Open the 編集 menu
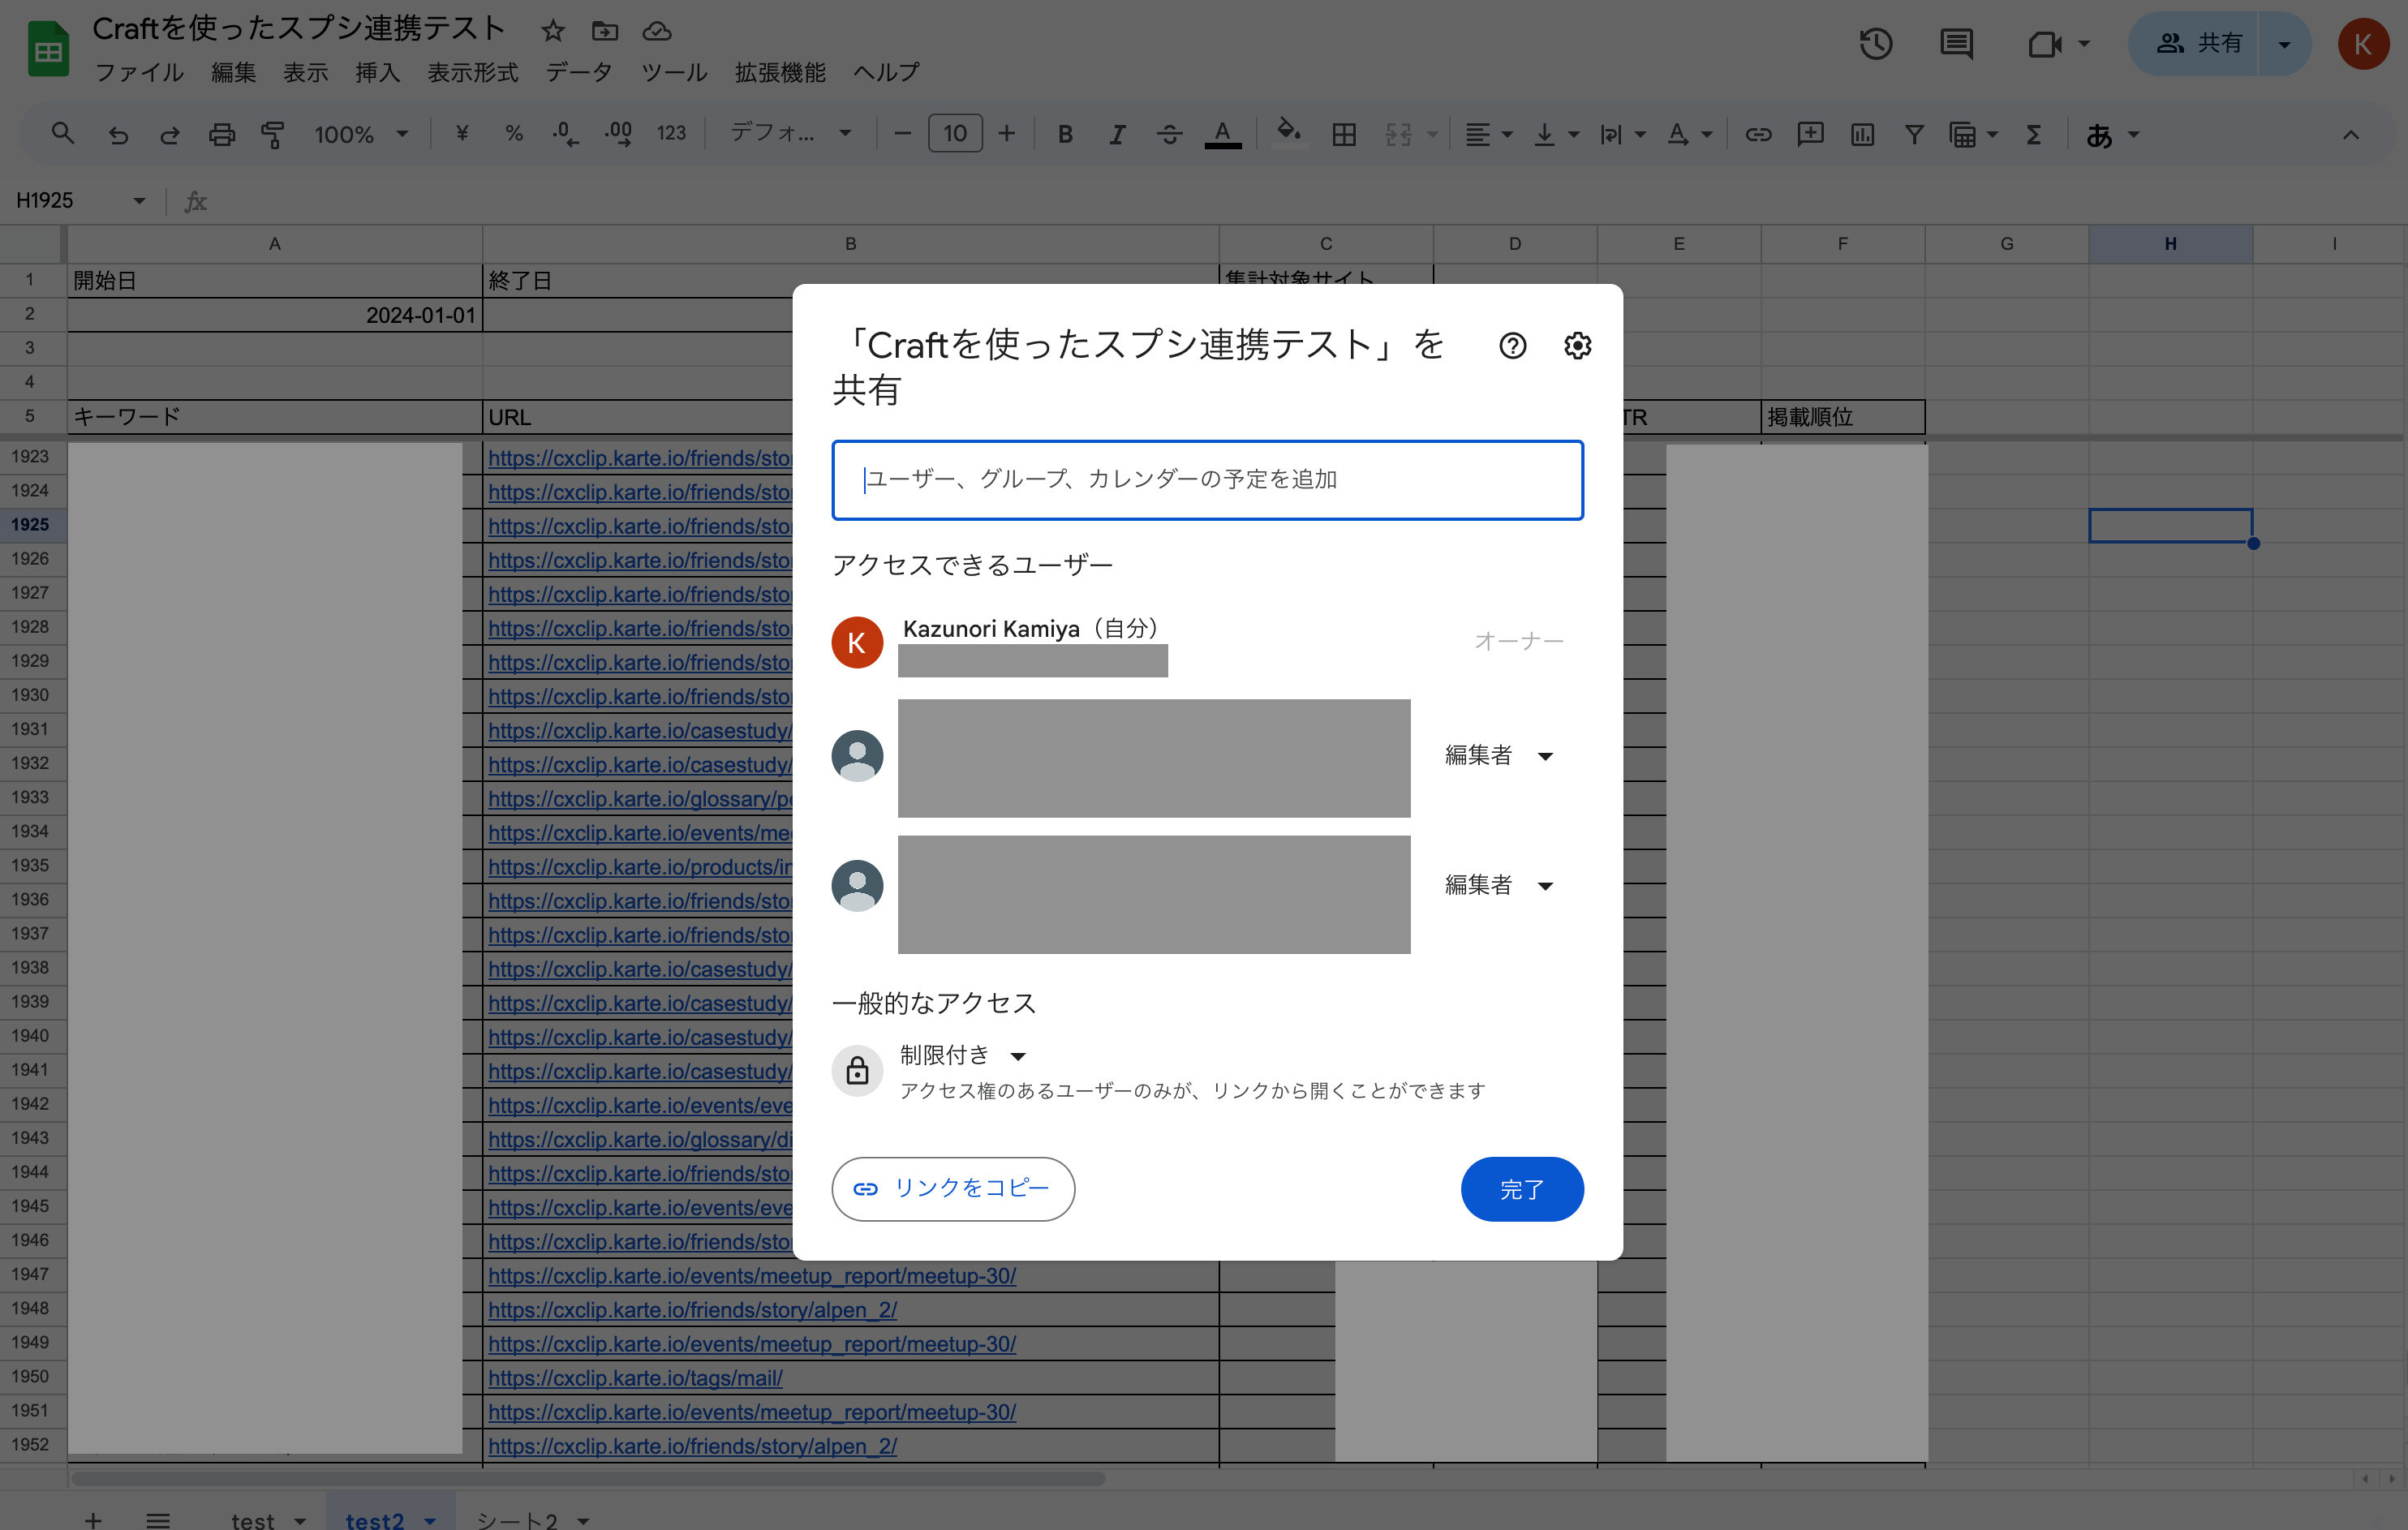Viewport: 2408px width, 1530px height. 234,72
